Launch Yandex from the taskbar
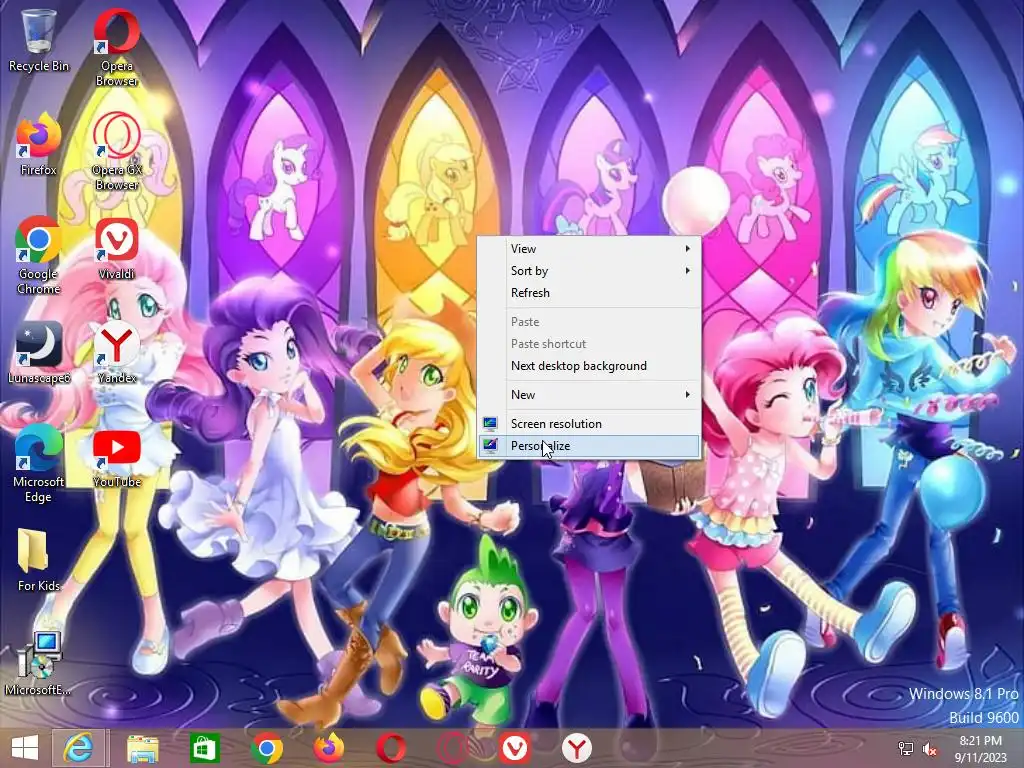Viewport: 1024px width, 768px height. pos(577,748)
